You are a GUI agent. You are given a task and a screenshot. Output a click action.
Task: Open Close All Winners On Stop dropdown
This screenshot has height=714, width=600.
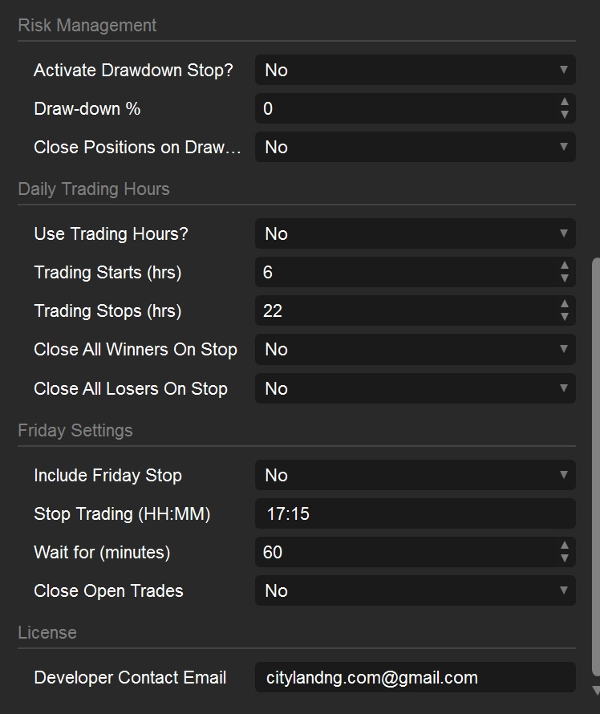pos(415,350)
